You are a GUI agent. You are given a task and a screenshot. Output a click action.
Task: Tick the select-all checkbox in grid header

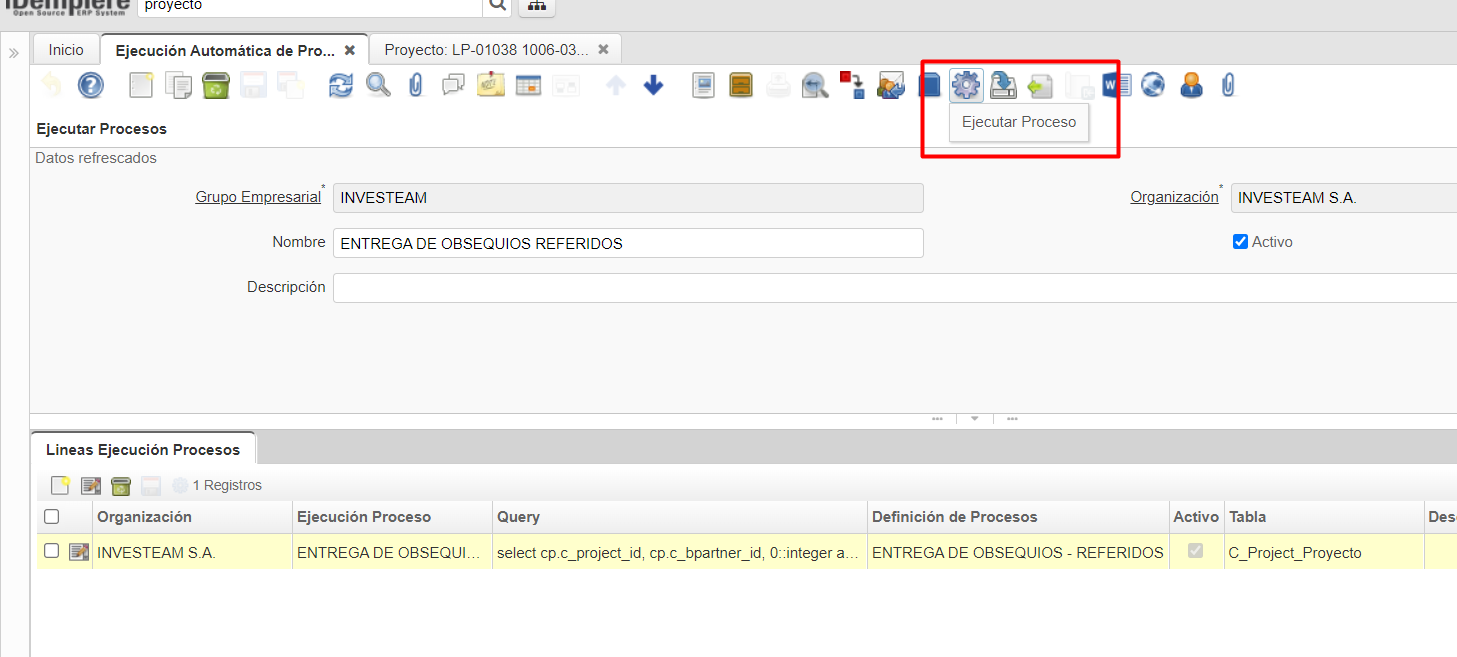(x=52, y=517)
